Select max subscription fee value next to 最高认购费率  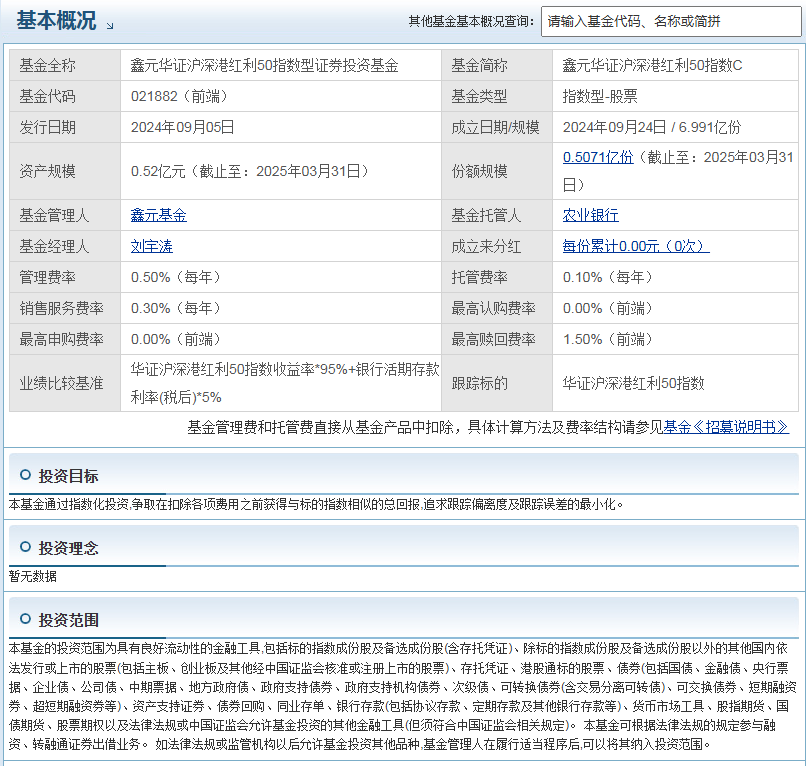coord(608,308)
